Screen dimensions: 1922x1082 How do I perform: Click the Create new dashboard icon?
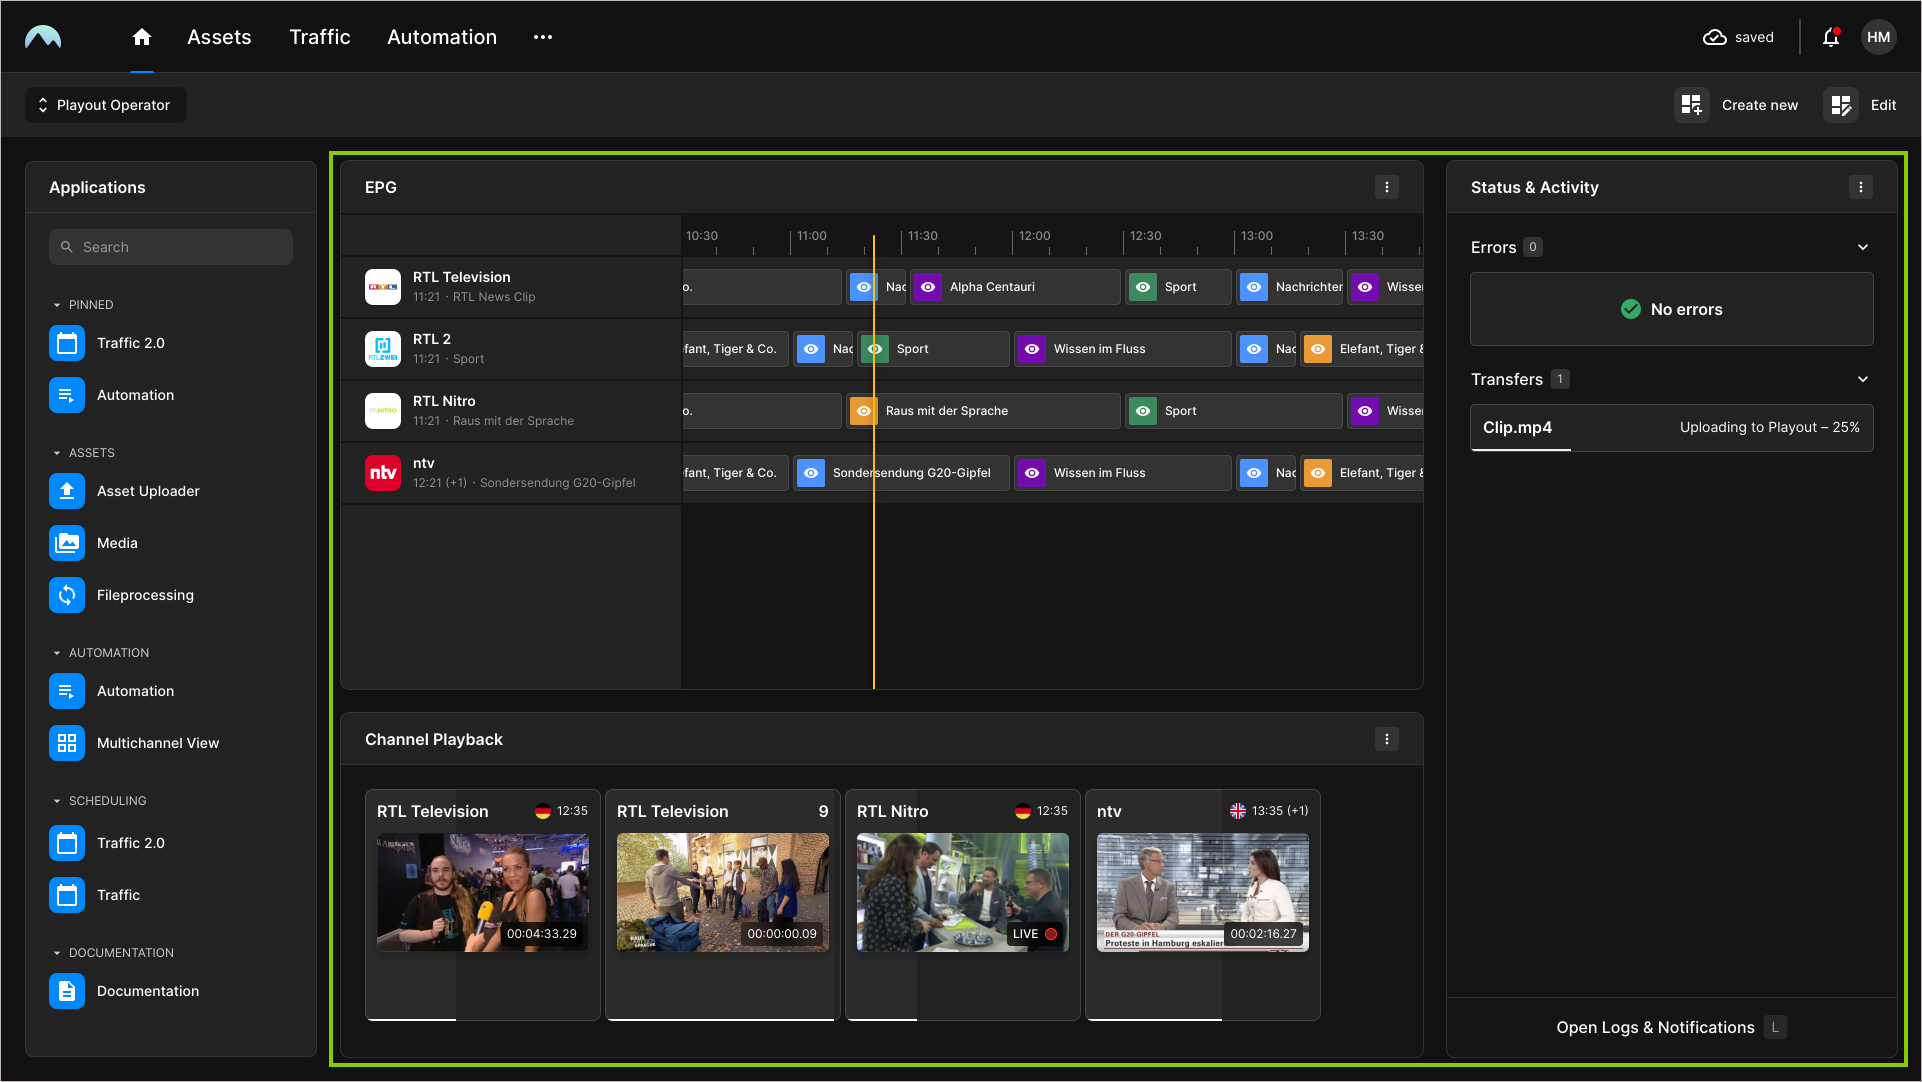point(1691,105)
